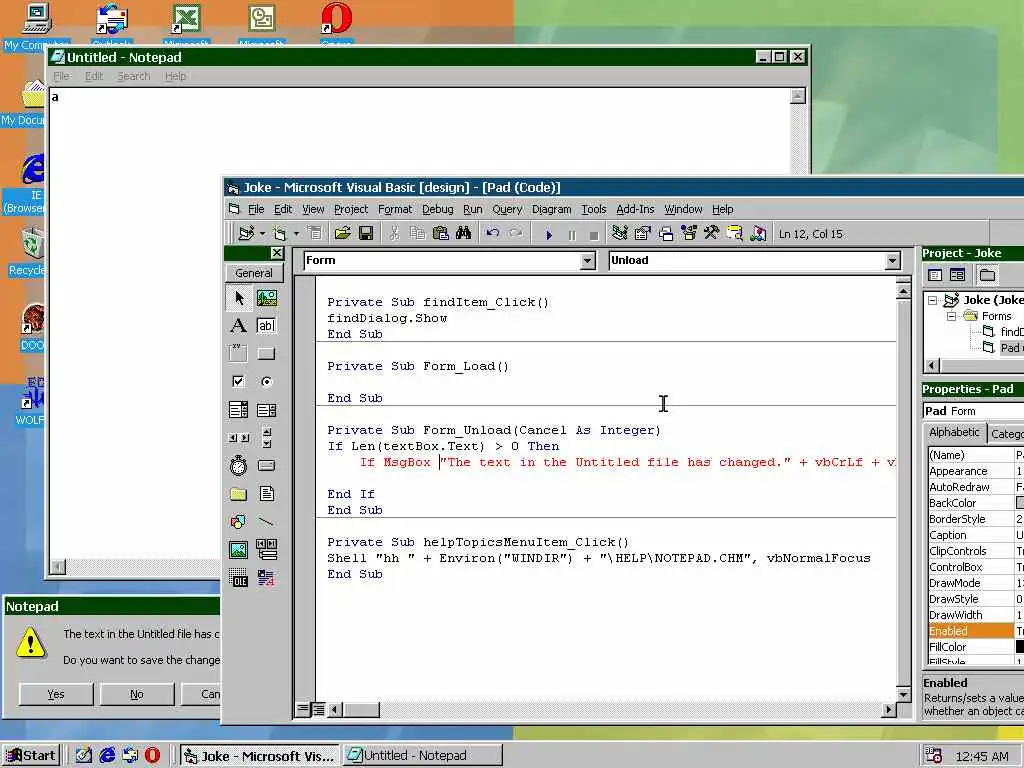Open the Properties Window toolbar icon

(x=643, y=233)
